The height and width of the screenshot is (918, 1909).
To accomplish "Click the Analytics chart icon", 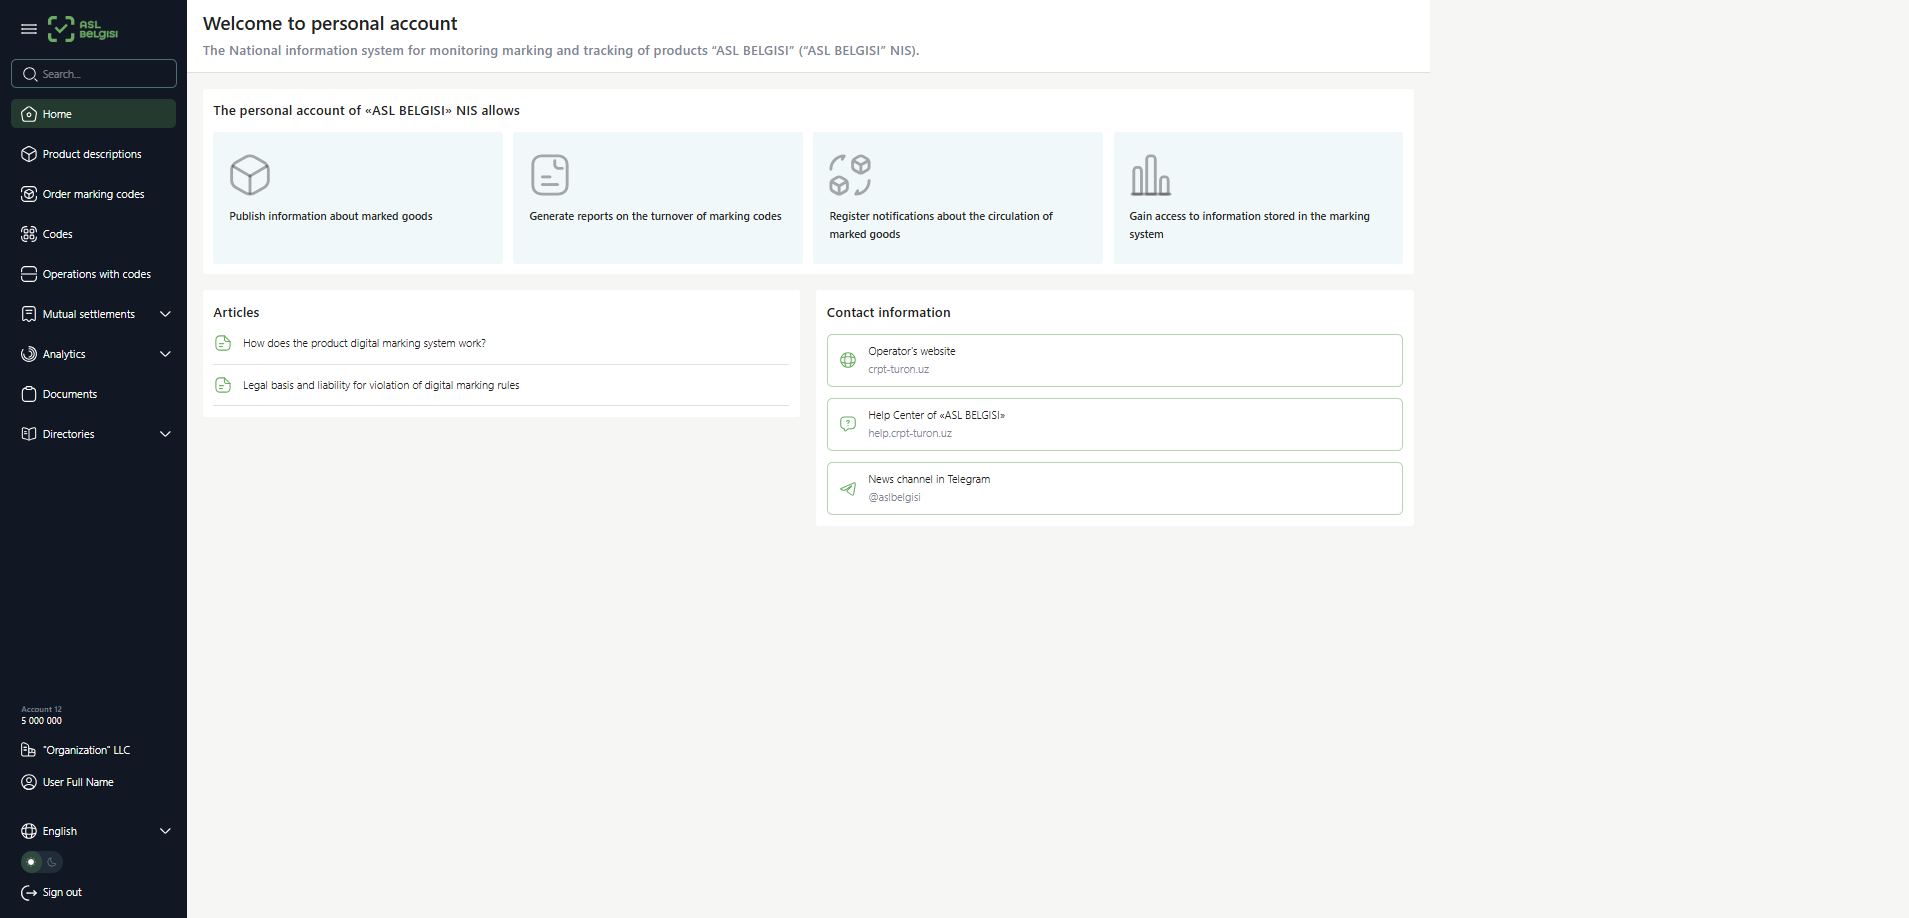I will coord(29,354).
